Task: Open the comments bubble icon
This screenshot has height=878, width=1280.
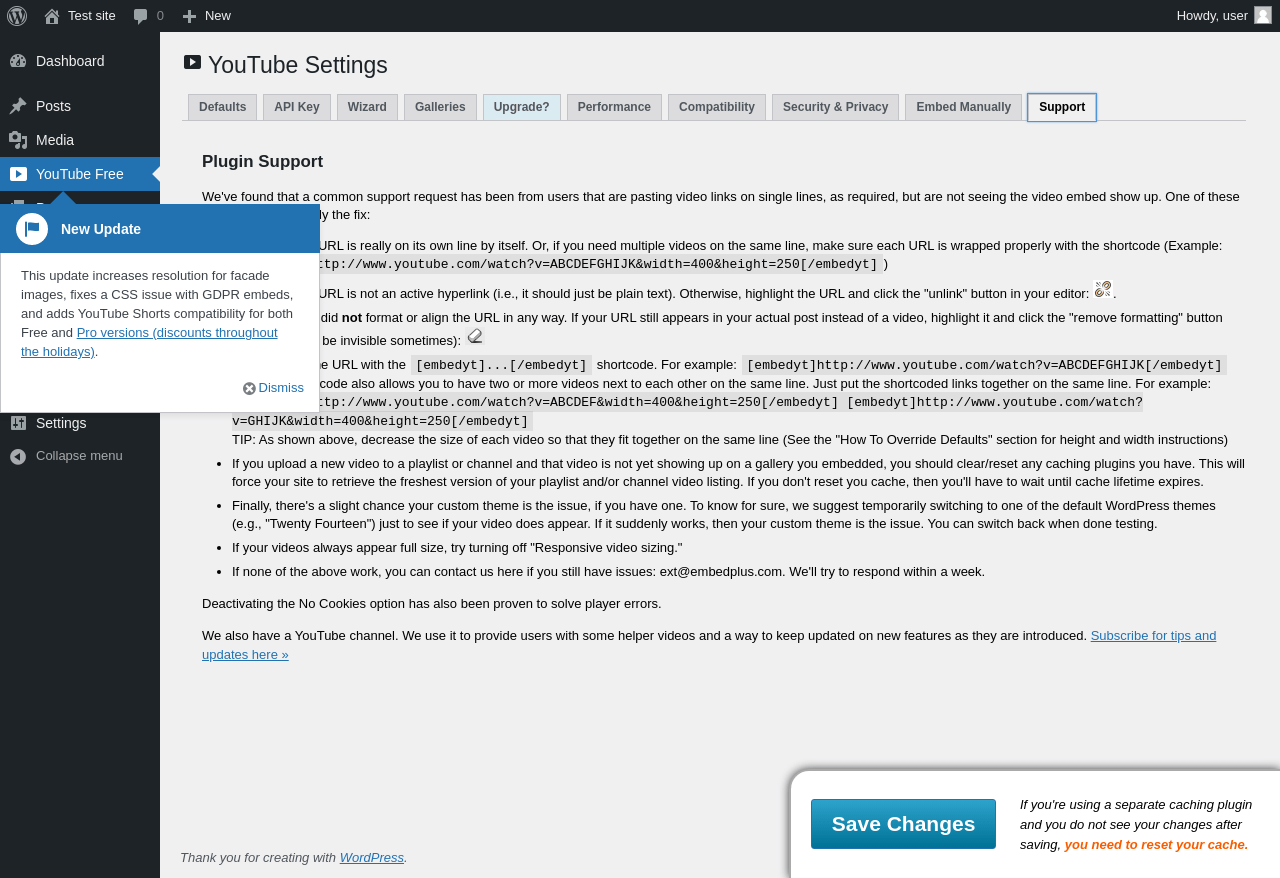Action: (x=141, y=16)
